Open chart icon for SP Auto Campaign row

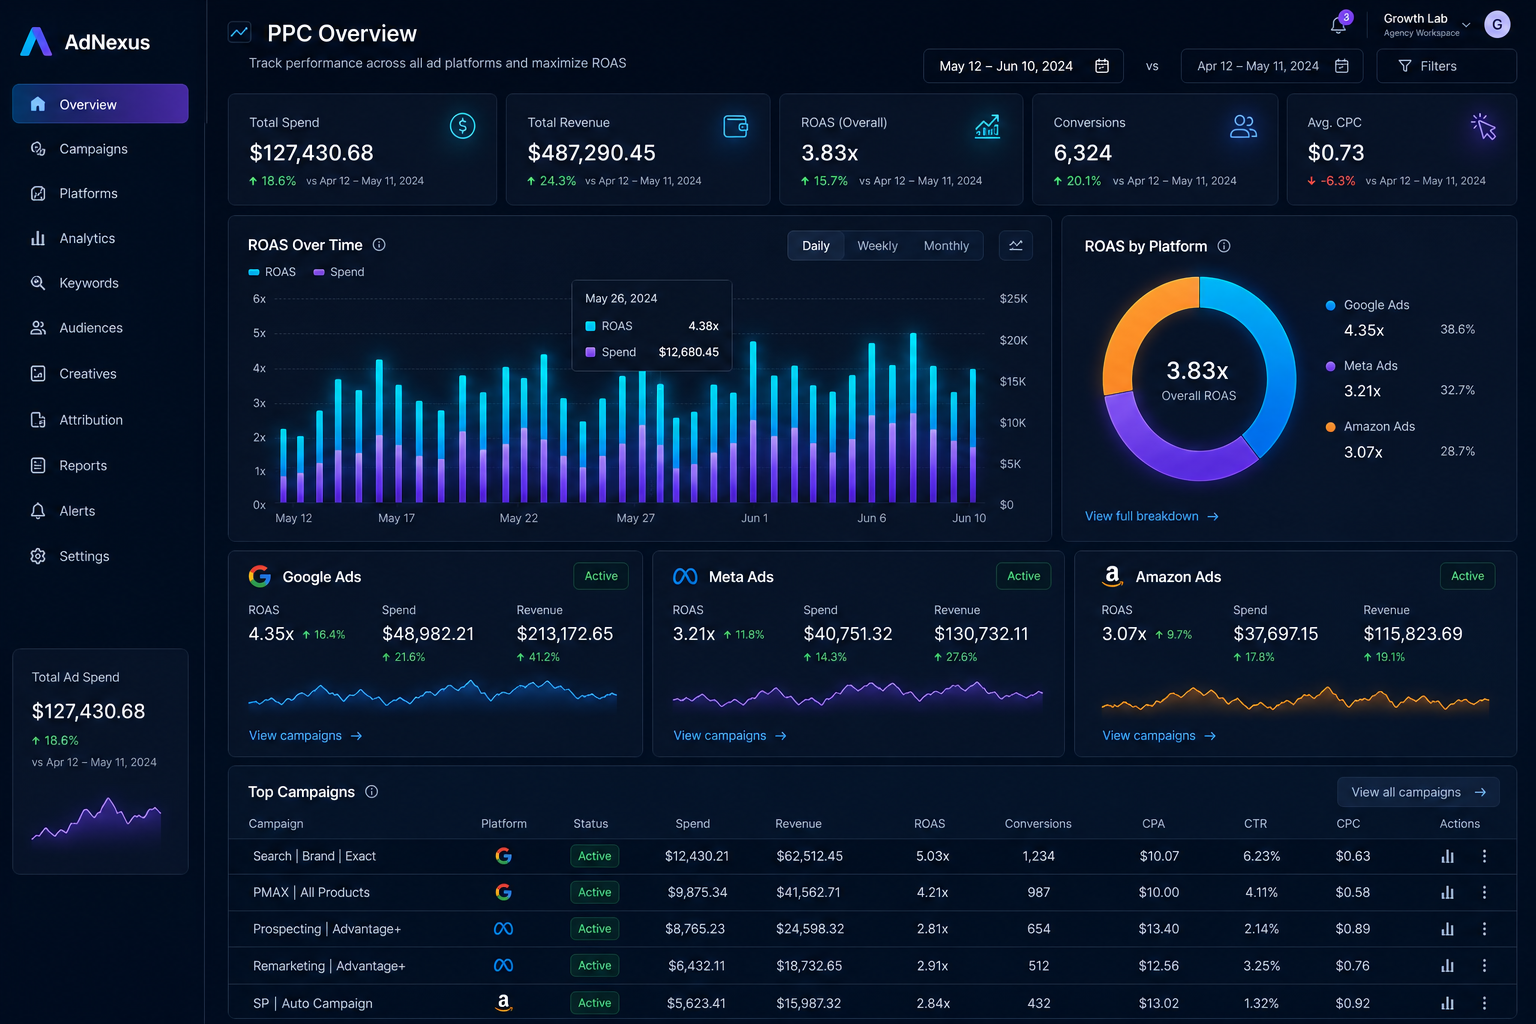pyautogui.click(x=1447, y=1003)
